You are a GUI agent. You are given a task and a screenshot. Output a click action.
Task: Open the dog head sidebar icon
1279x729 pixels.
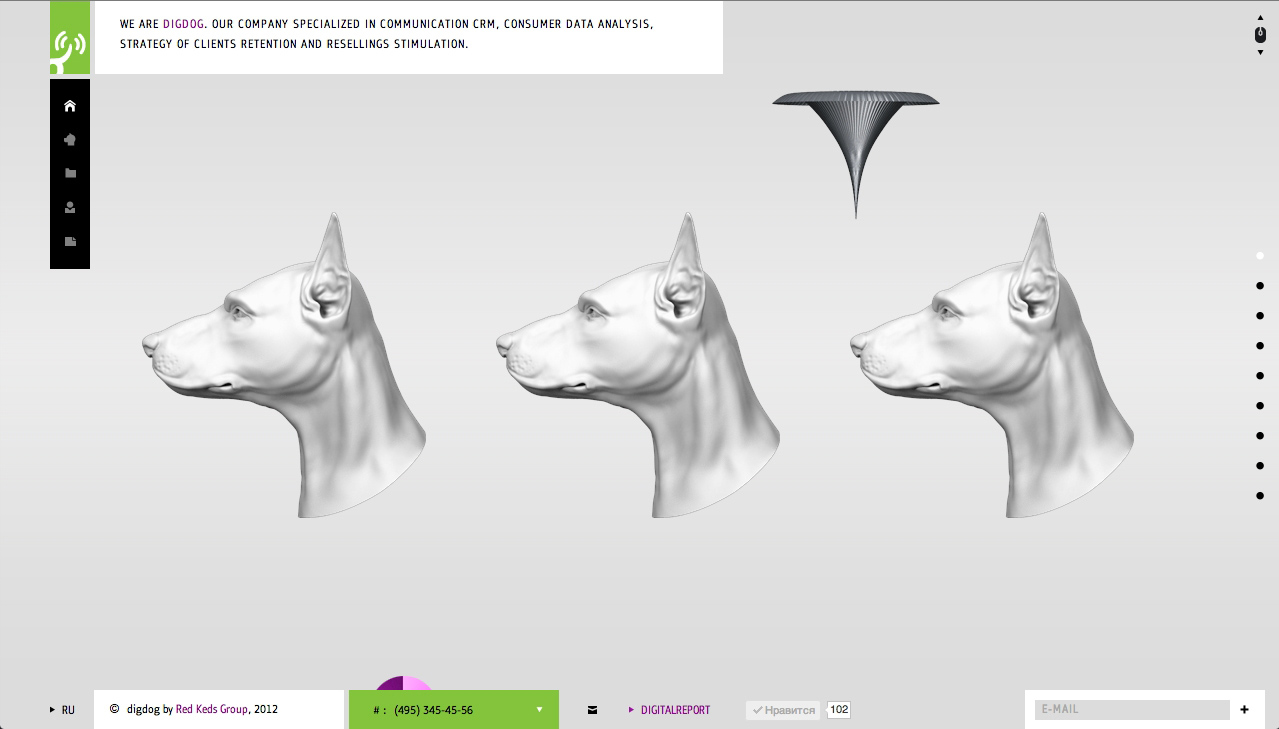click(x=70, y=140)
